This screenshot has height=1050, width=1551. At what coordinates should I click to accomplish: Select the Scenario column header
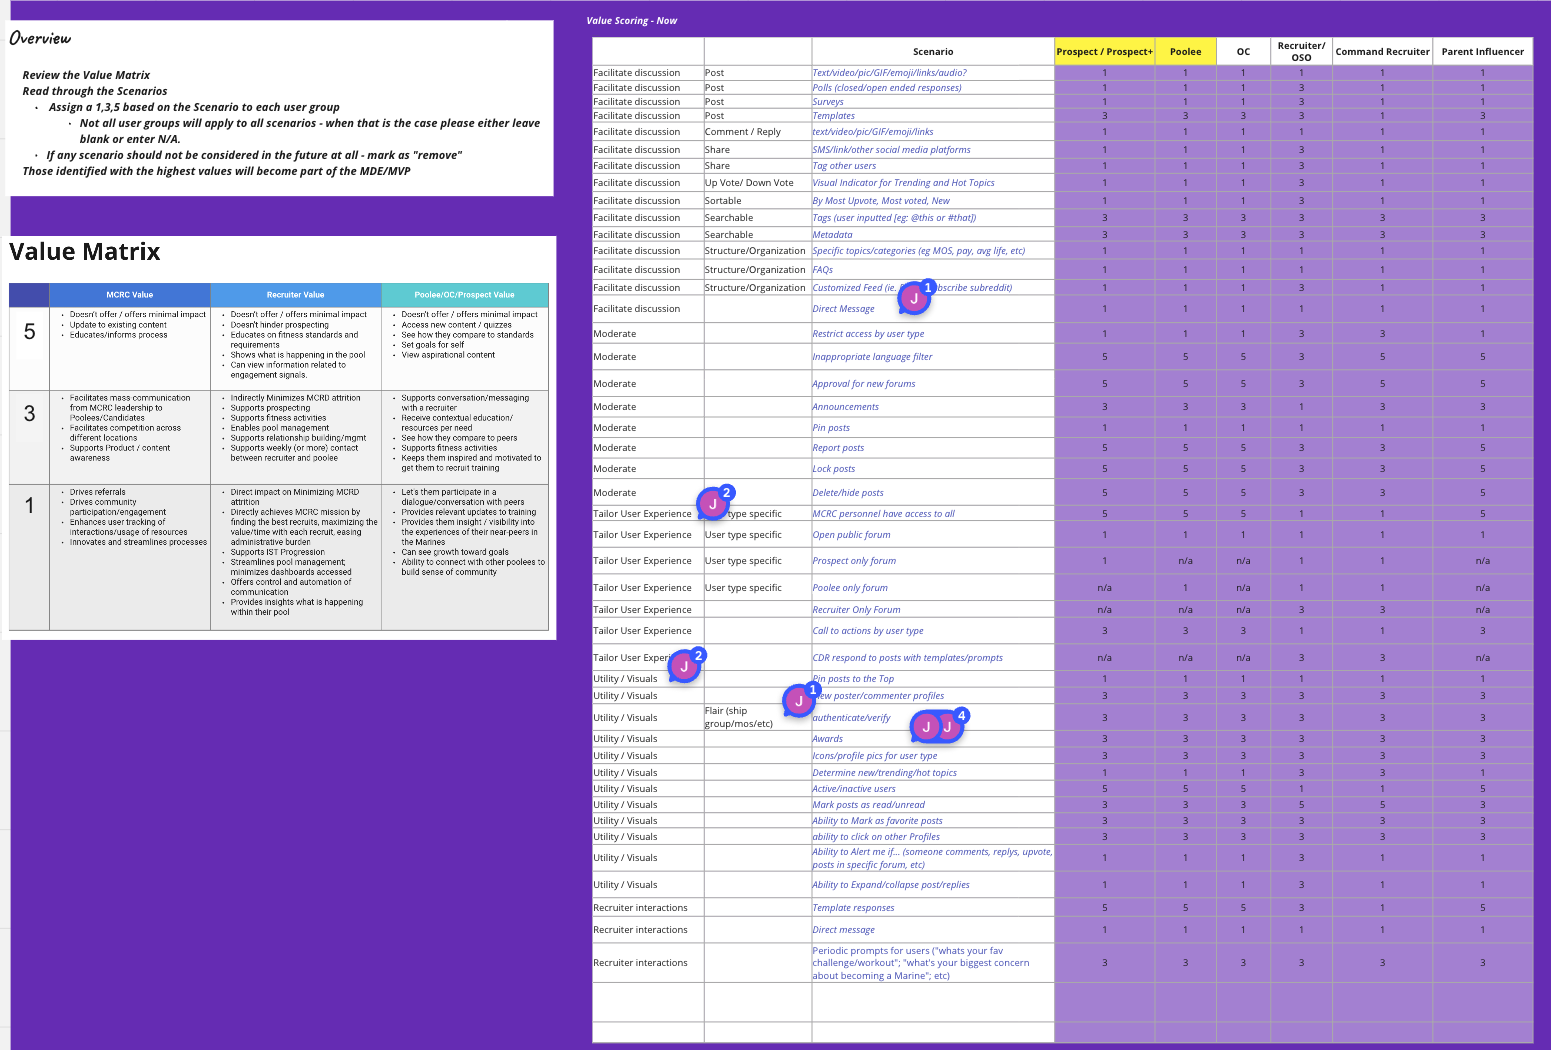pos(933,52)
